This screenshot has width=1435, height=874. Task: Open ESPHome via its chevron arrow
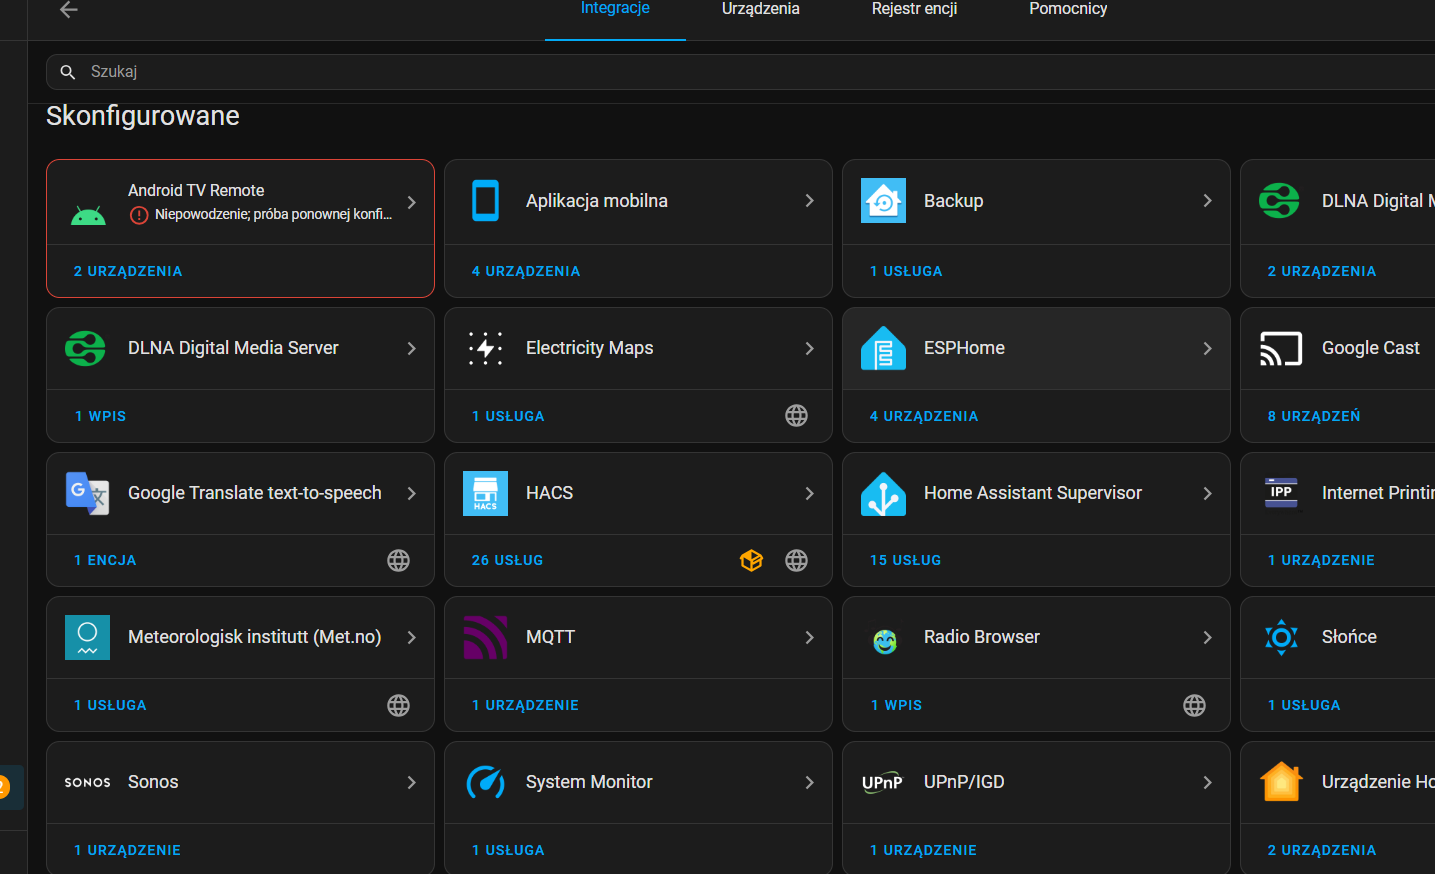(x=1207, y=348)
